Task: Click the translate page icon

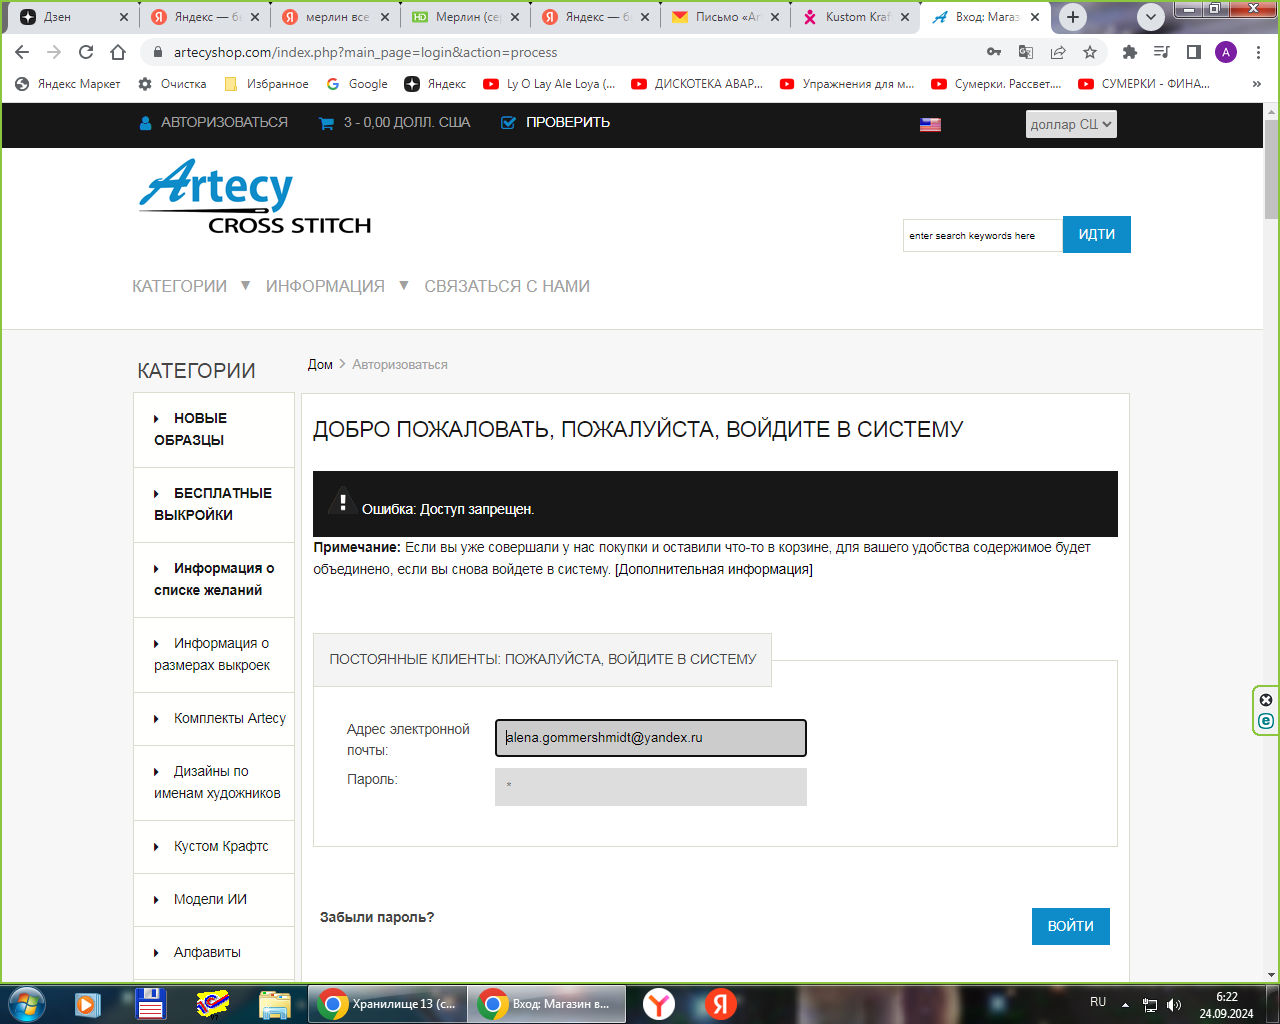Action: click(1026, 52)
